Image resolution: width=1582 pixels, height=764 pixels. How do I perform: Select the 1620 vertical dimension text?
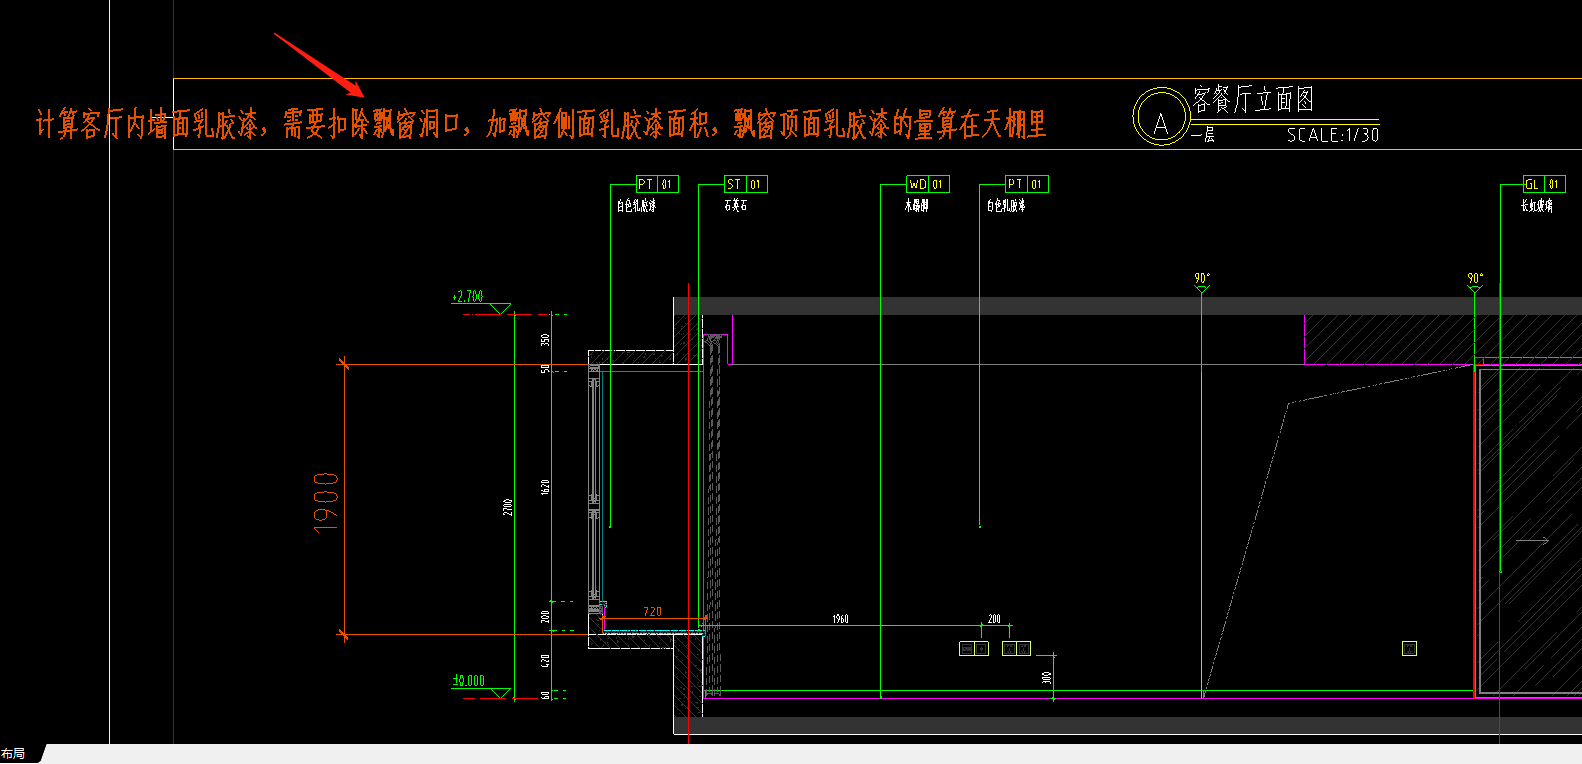click(x=545, y=487)
